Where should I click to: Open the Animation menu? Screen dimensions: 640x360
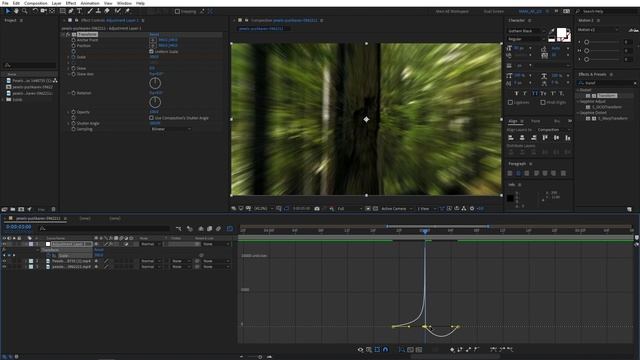click(90, 3)
